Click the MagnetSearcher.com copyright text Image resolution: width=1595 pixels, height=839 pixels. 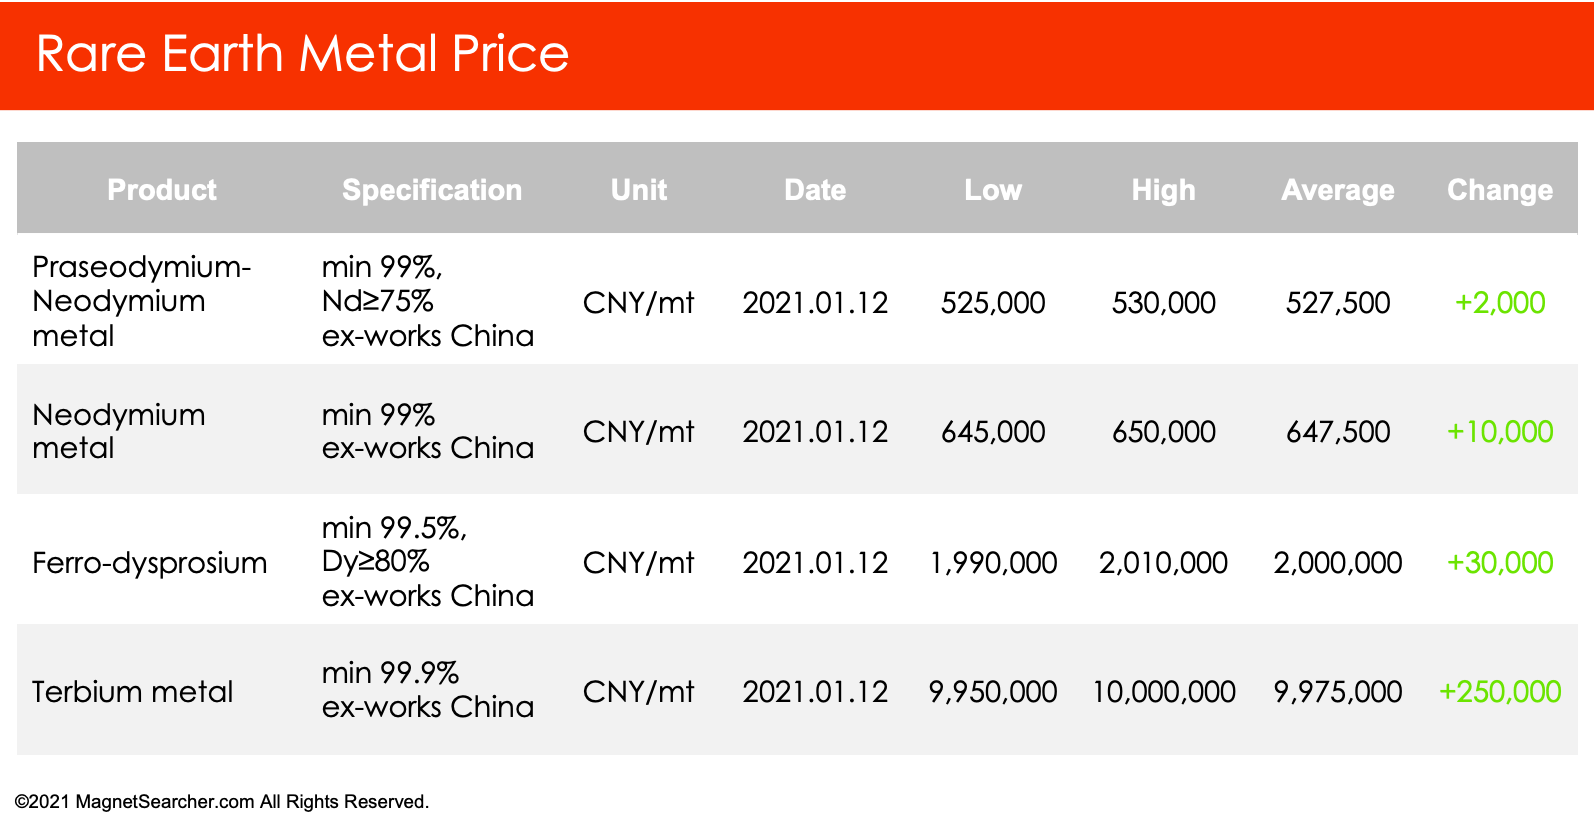click(x=222, y=802)
